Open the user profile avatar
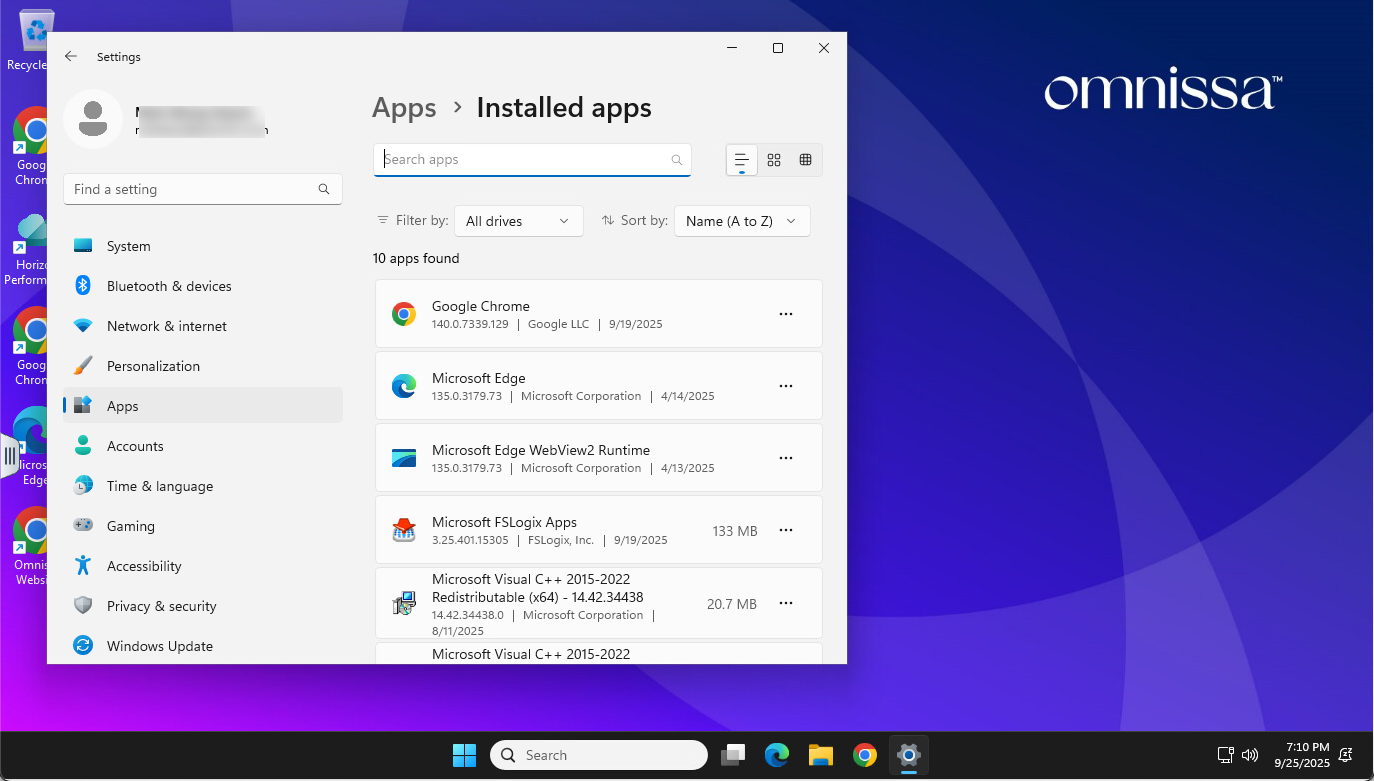 click(92, 119)
